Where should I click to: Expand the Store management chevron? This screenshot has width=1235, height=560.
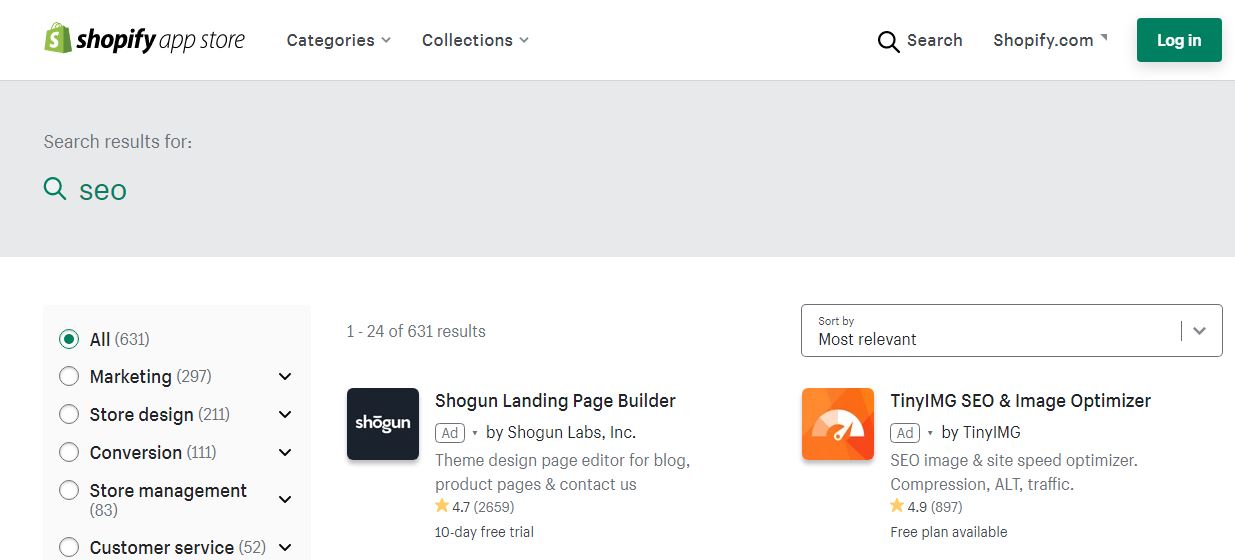point(285,499)
